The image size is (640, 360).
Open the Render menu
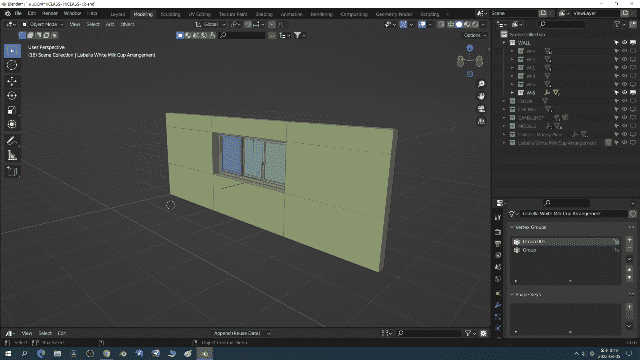pos(50,13)
